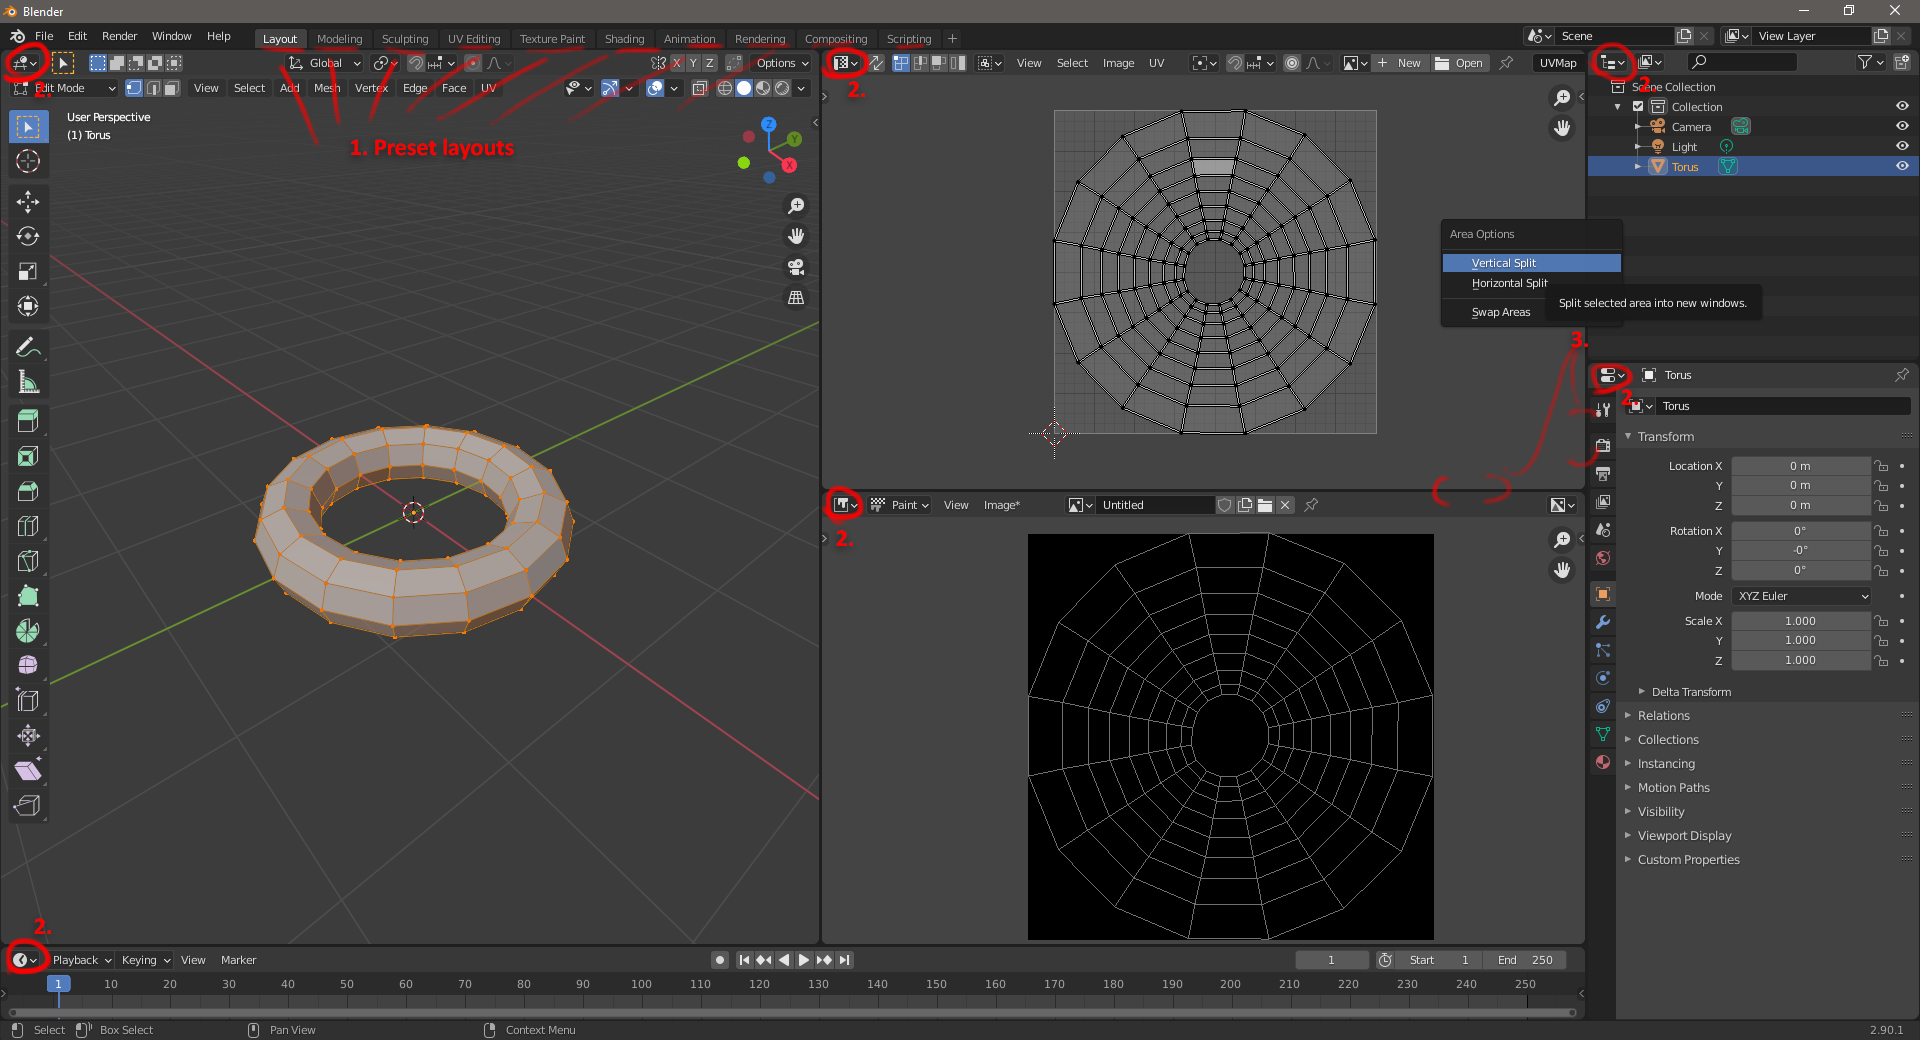
Task: Select the Annotate pencil tool
Action: click(28, 347)
